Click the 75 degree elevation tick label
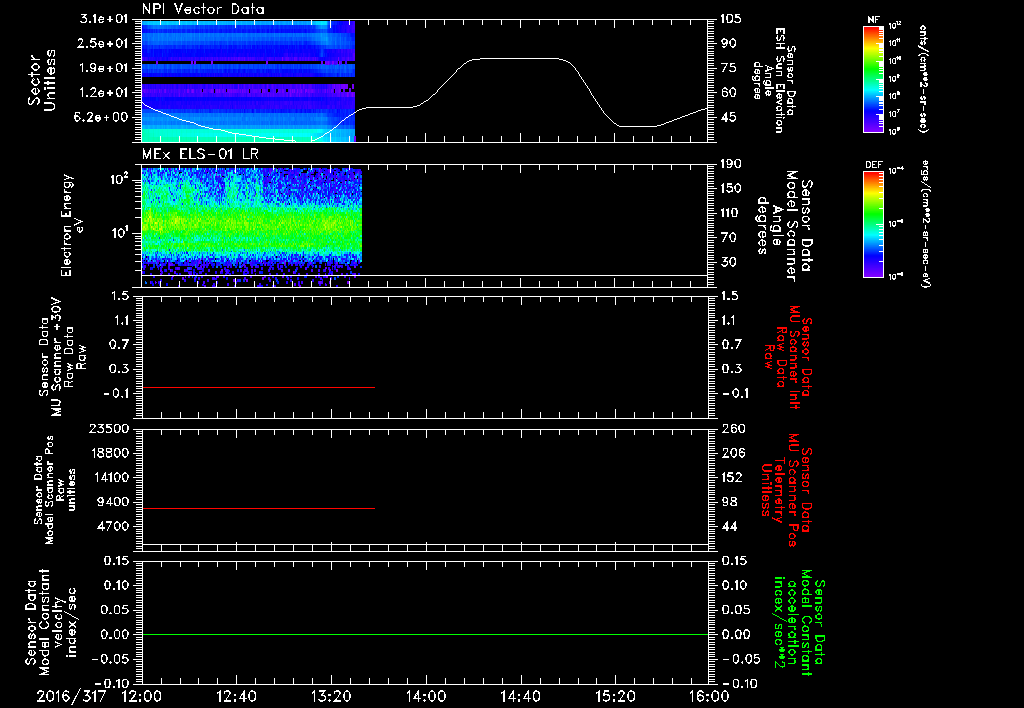Image resolution: width=1024 pixels, height=708 pixels. [x=728, y=68]
